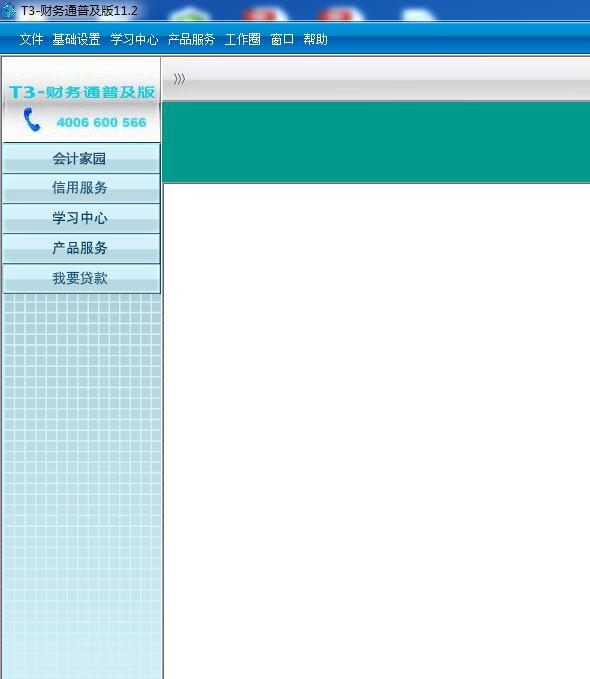
Task: Select 会计家园 in the sidebar
Action: [81, 158]
